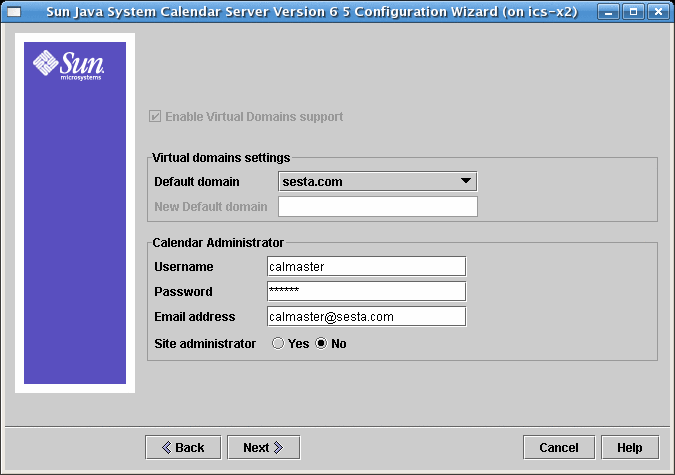Go to the previous page with Back
This screenshot has height=475, width=675.
[183, 448]
